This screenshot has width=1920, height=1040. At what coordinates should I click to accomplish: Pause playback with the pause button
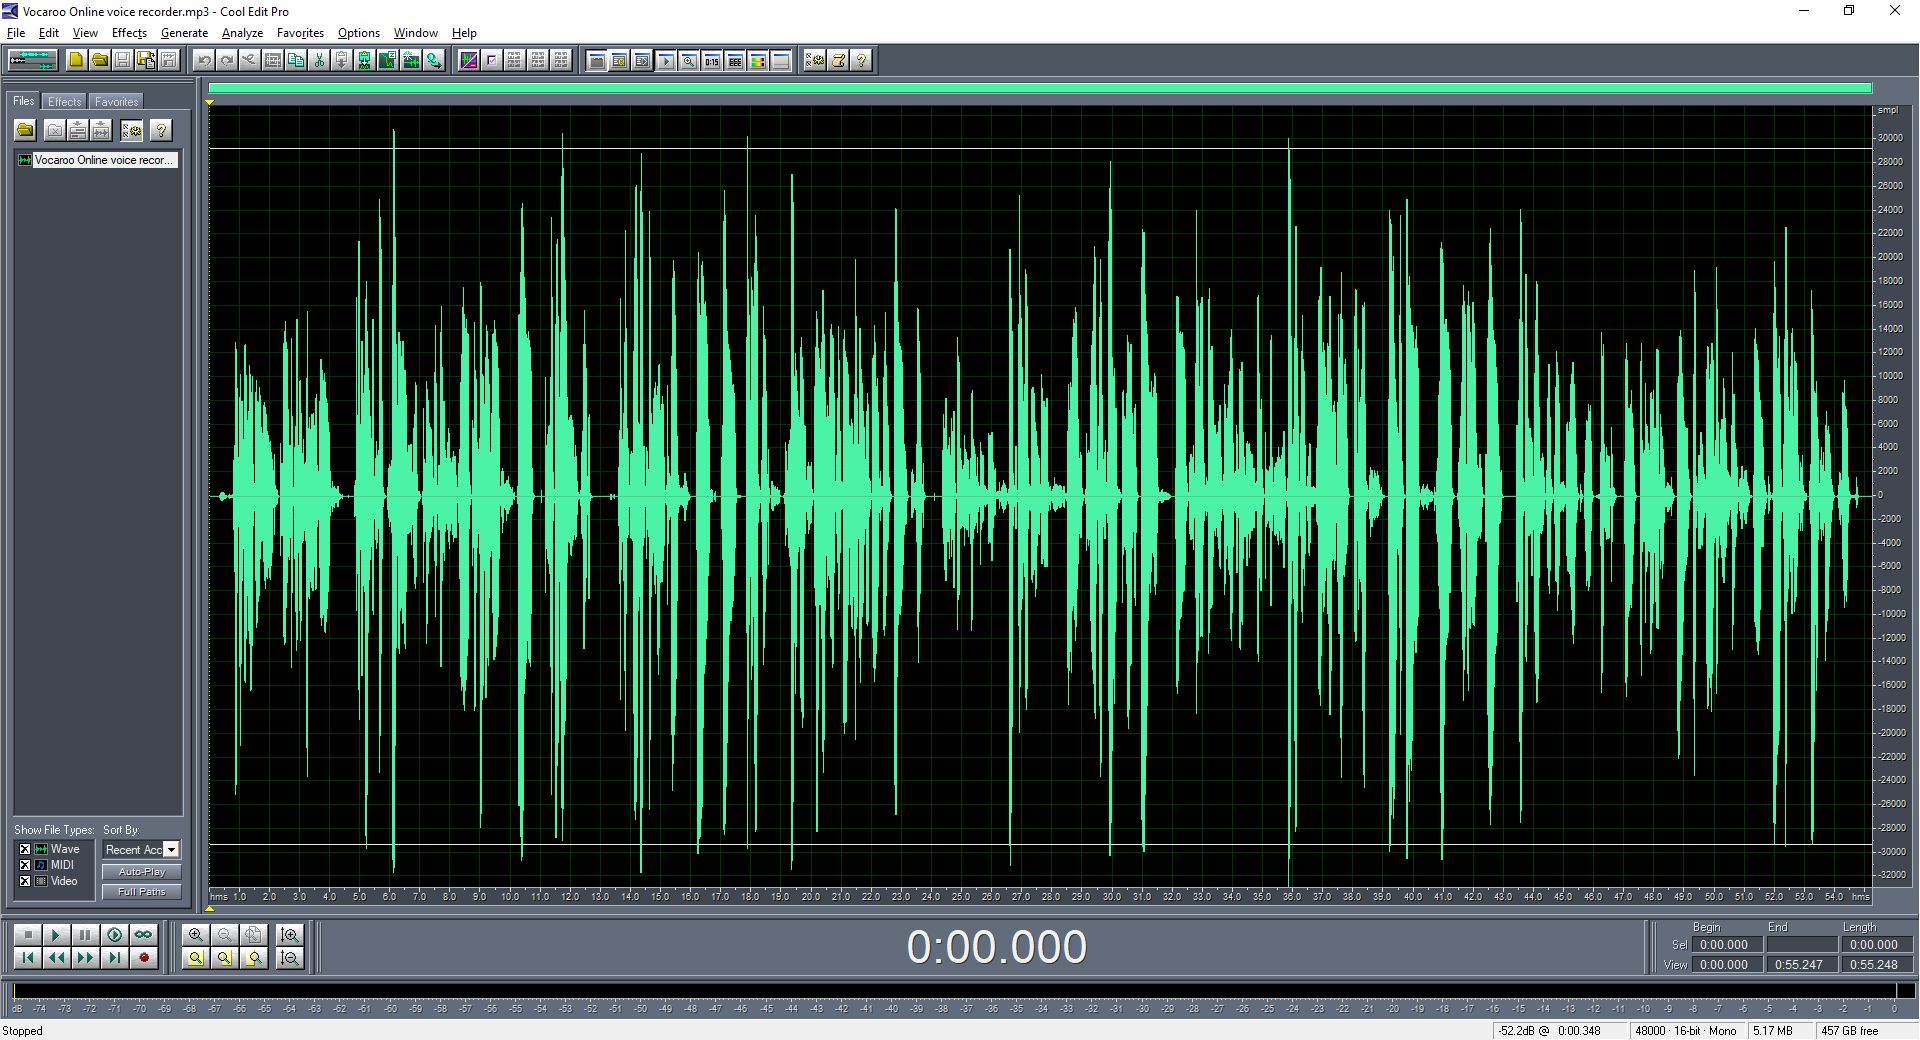pyautogui.click(x=86, y=935)
